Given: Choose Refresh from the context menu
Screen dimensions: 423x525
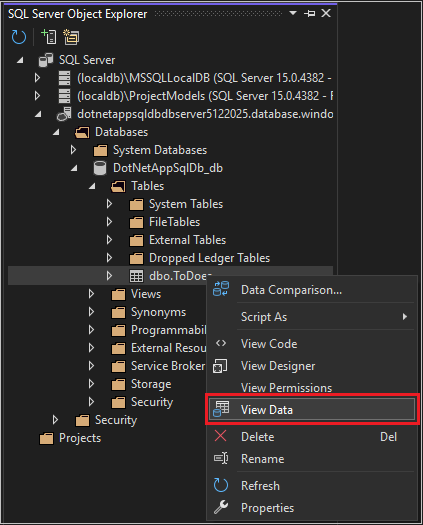Looking at the screenshot, I should [312, 486].
